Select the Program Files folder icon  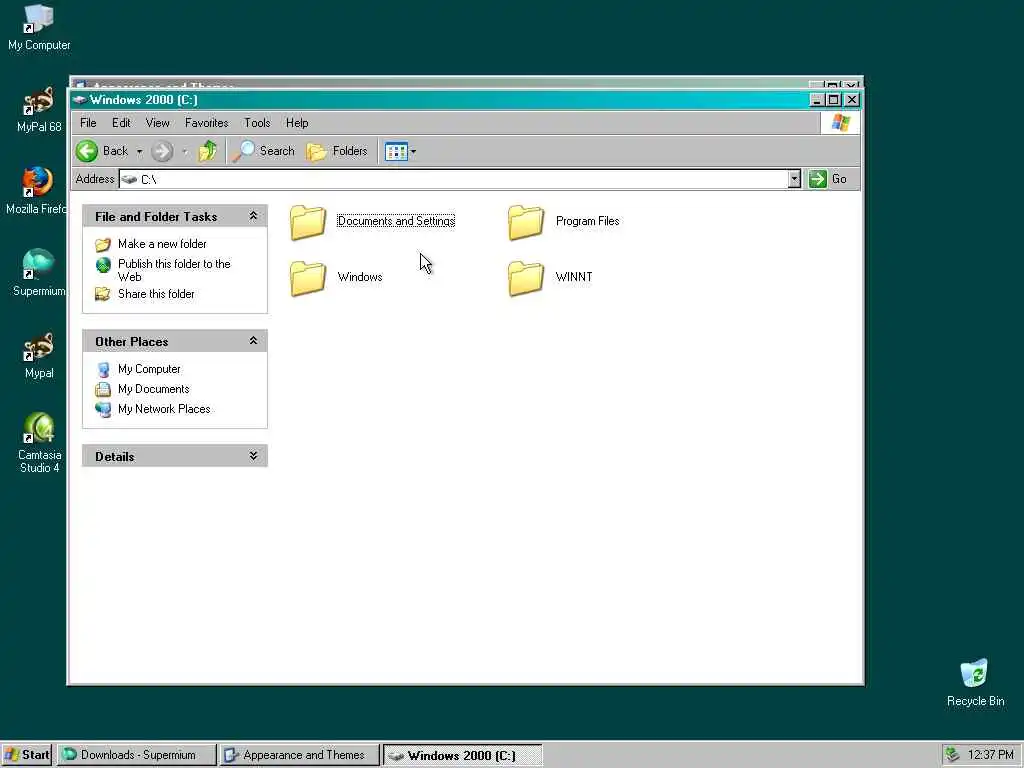click(x=526, y=221)
